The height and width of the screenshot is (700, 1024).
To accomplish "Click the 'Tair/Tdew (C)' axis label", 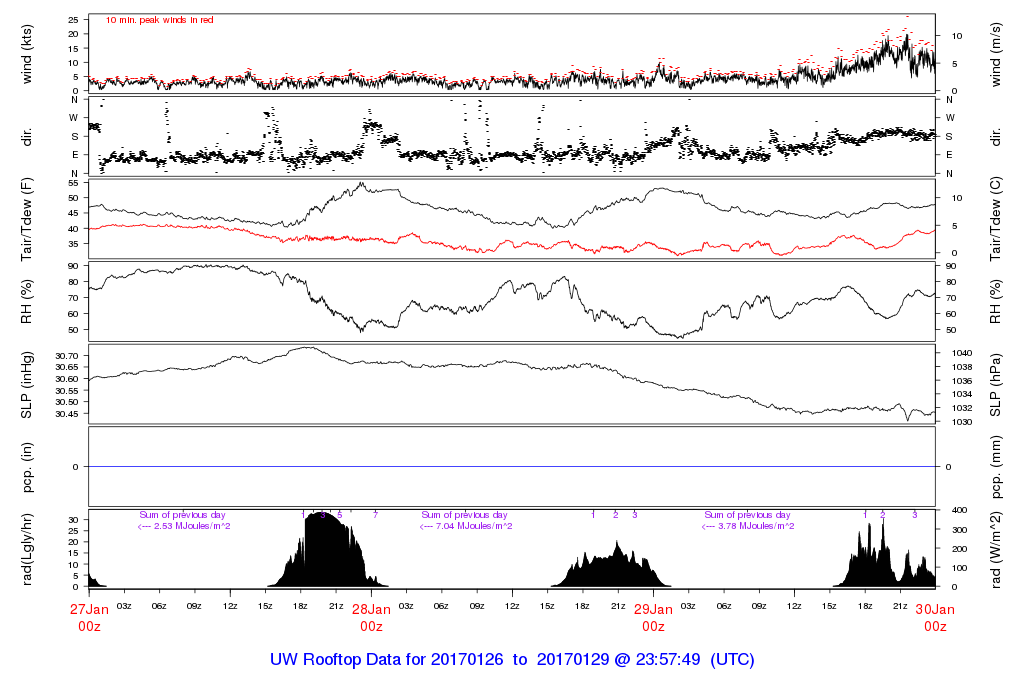I will coord(995,219).
